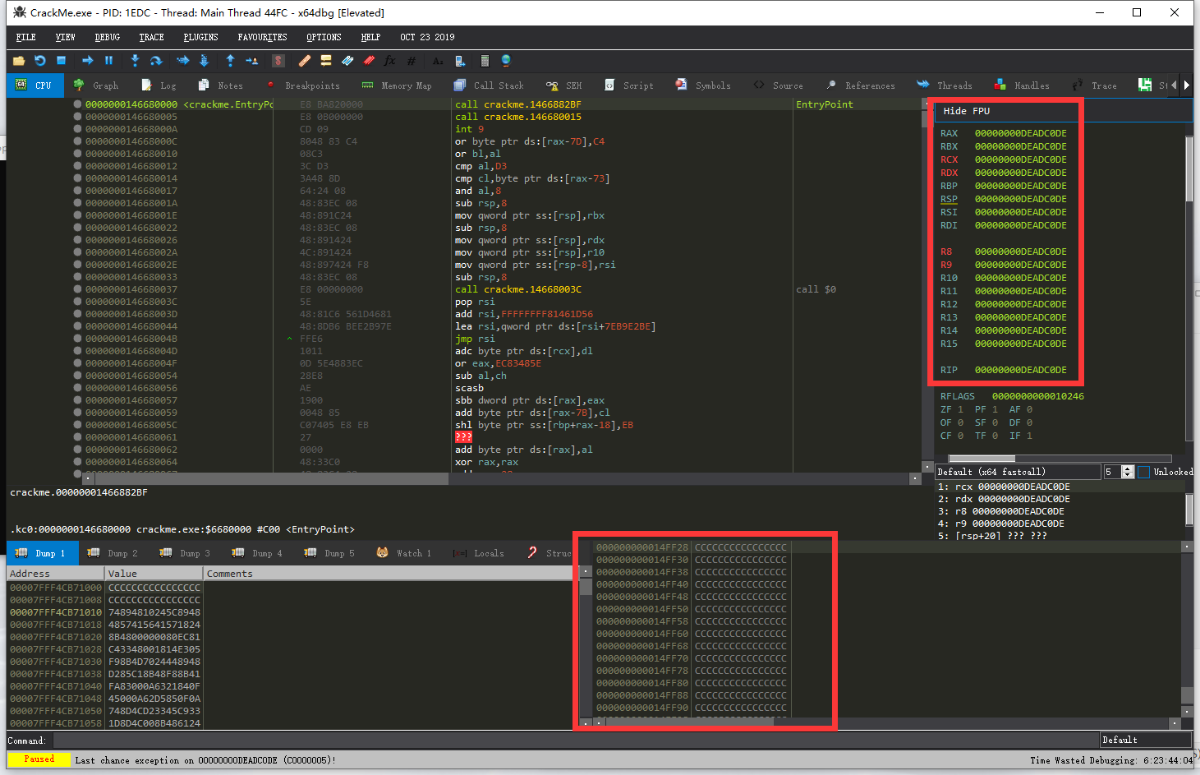Open the calling convention dropdown Default (x64 fastcall)

1016,471
